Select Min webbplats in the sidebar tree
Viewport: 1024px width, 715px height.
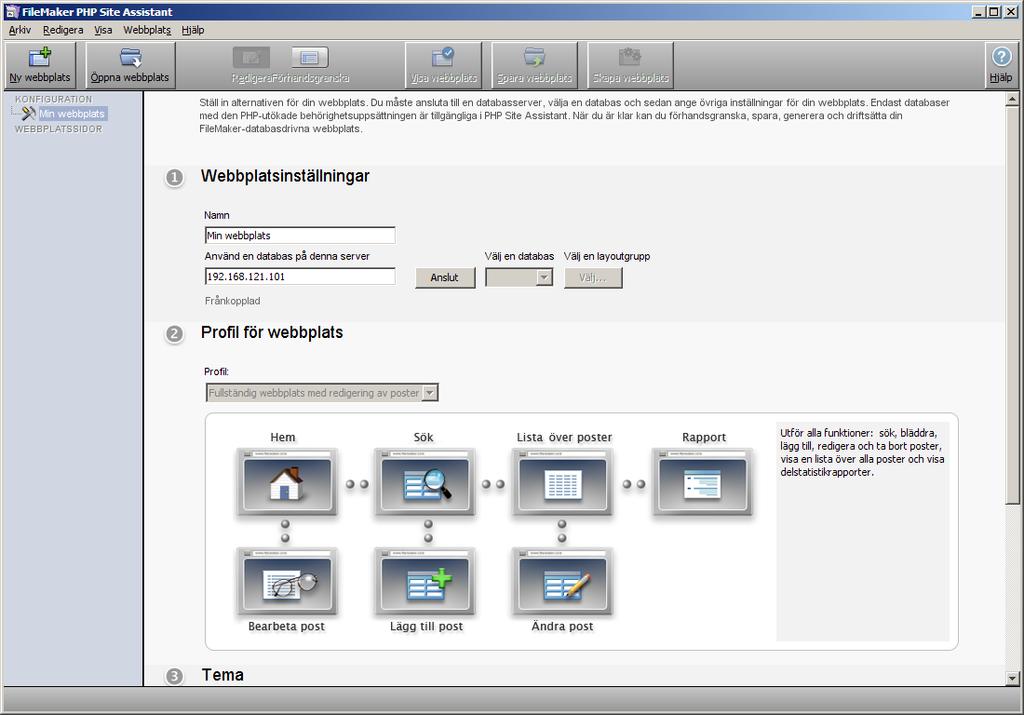[72, 114]
